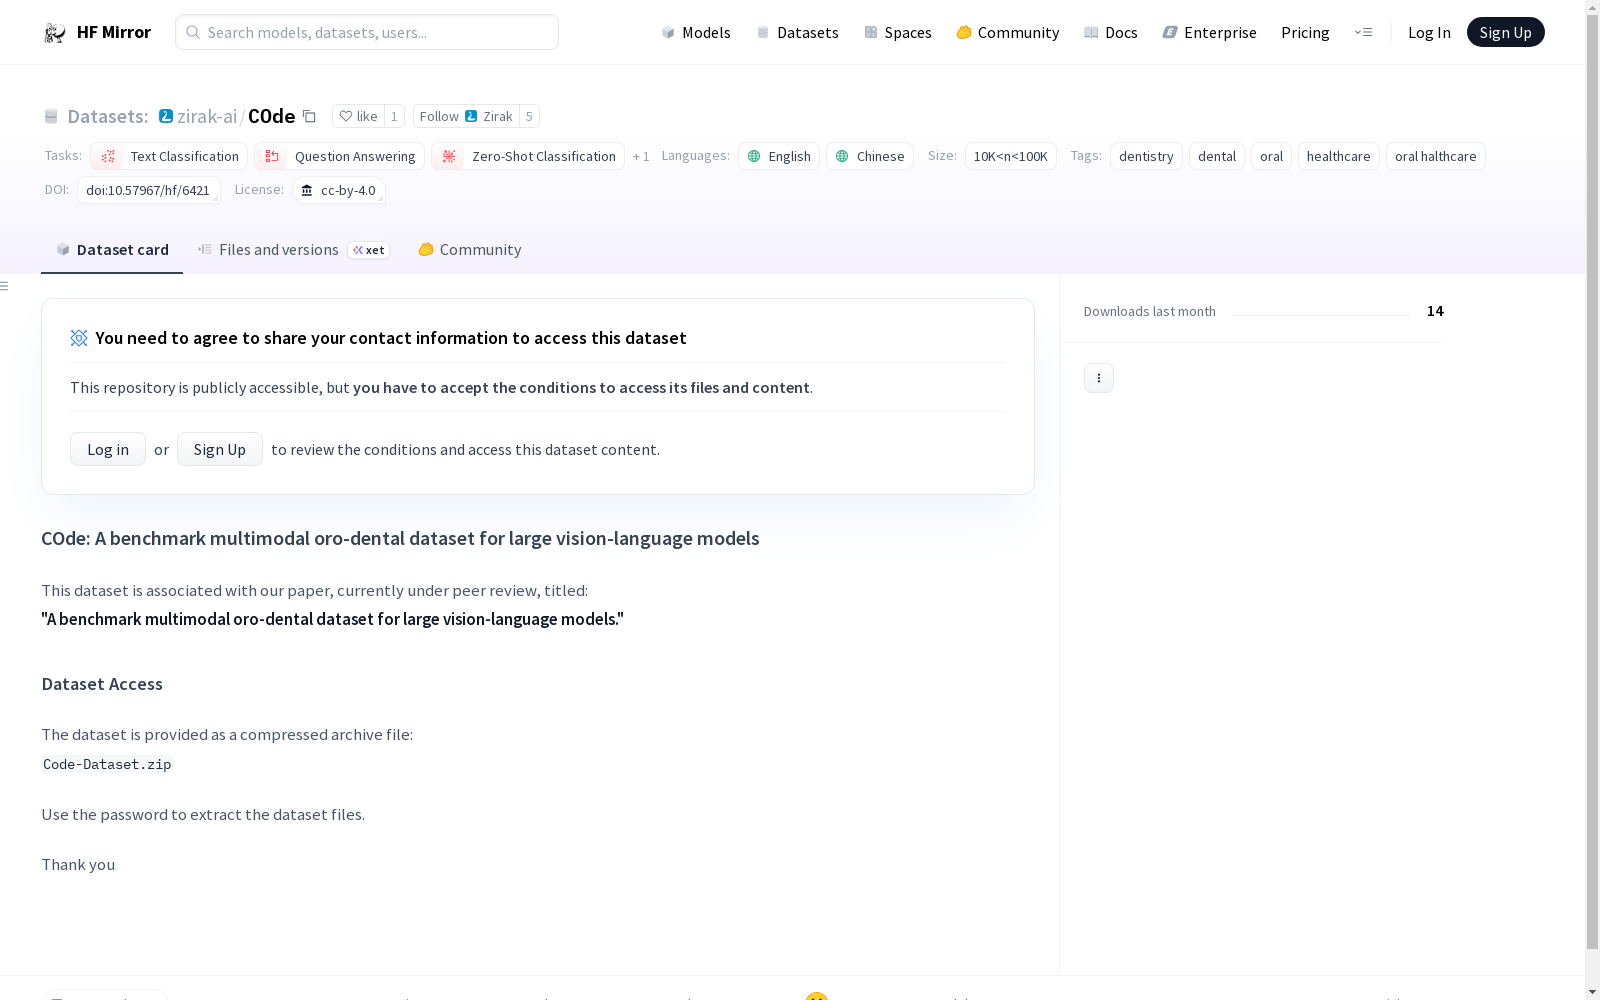
Task: Open the DOI doi:10.57967/hf/6421 dropdown
Action: [148, 191]
